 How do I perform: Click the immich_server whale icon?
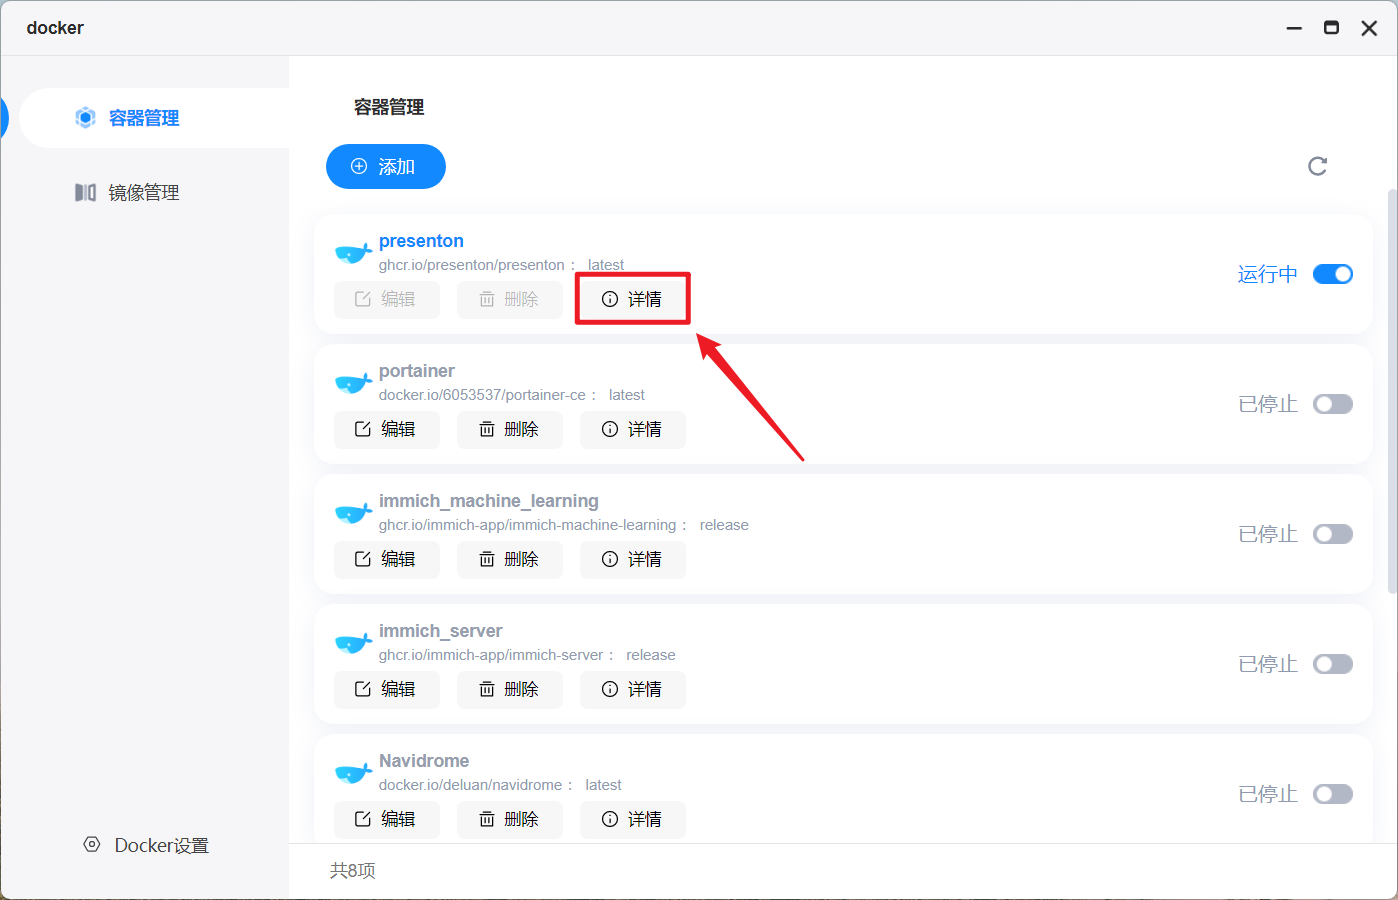(353, 643)
